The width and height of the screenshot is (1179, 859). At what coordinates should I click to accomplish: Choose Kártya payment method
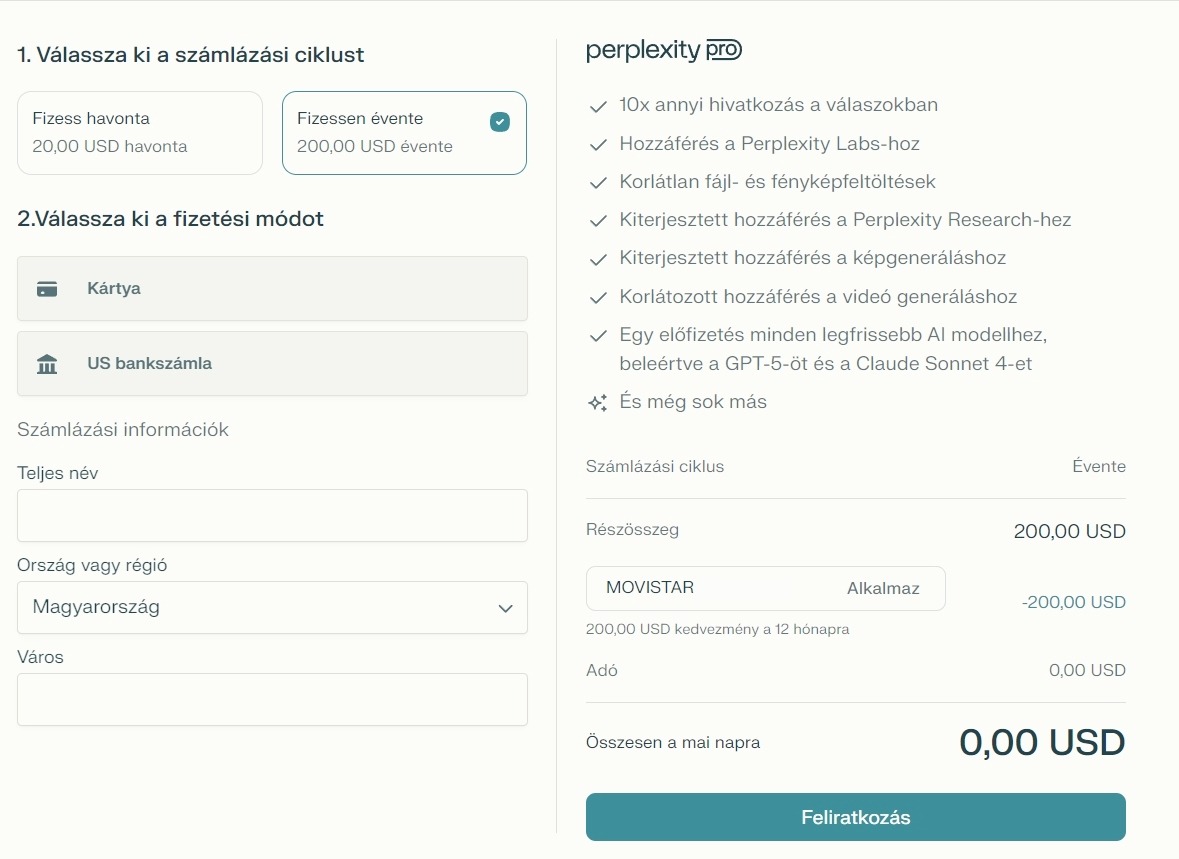(x=272, y=289)
